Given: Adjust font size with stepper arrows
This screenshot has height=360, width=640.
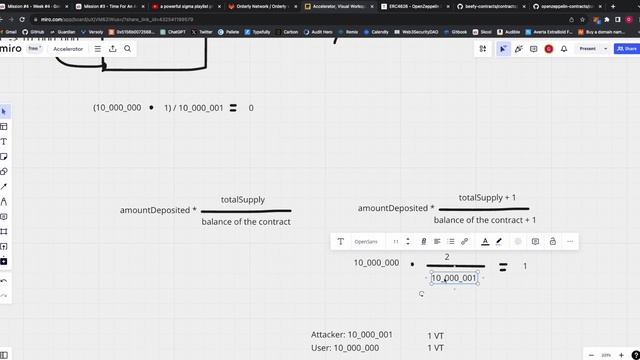Looking at the screenshot, I should pos(408,242).
